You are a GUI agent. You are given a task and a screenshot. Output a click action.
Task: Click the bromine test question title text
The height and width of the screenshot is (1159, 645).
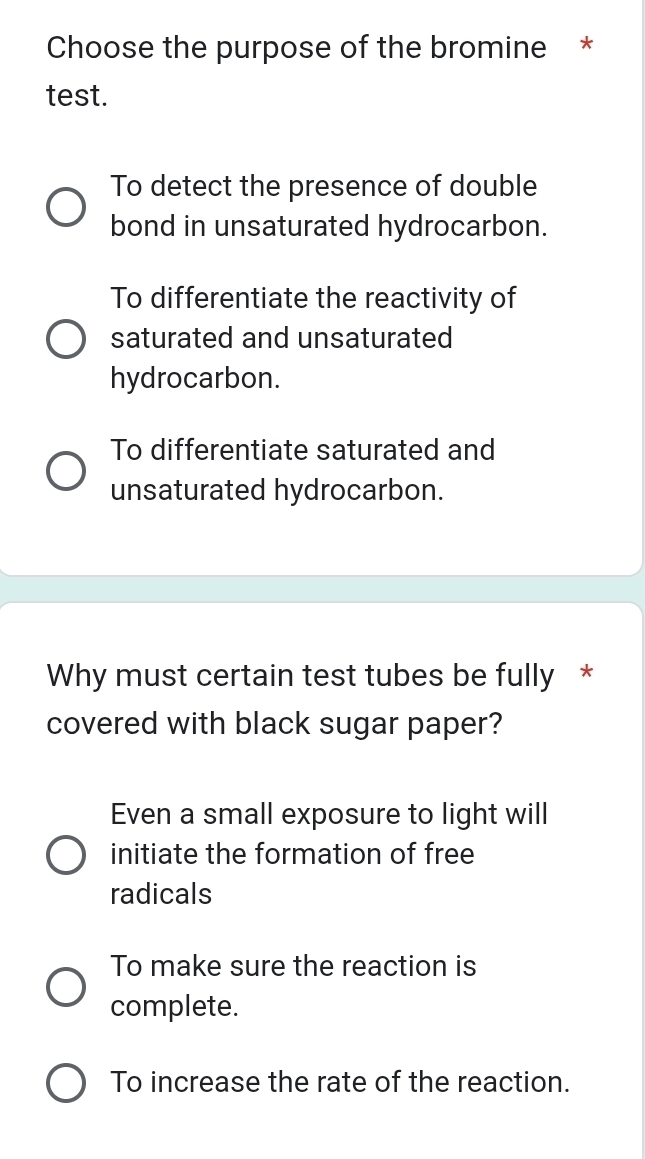[295, 47]
